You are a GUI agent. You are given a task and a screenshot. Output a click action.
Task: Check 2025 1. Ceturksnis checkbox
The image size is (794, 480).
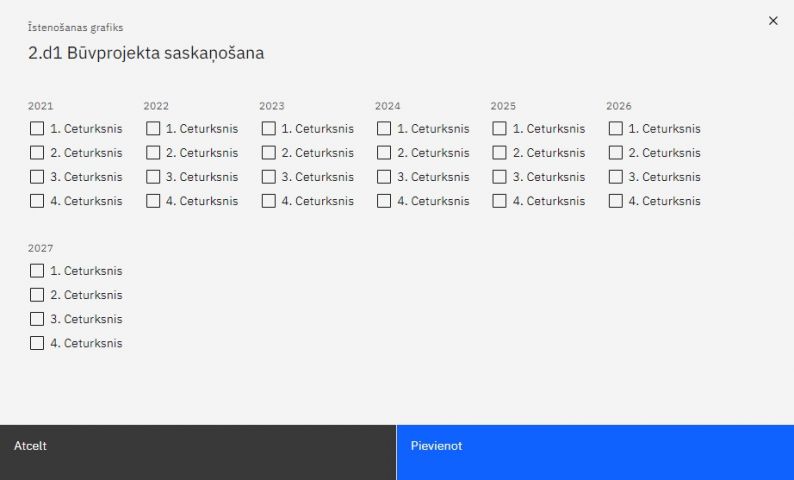click(500, 129)
